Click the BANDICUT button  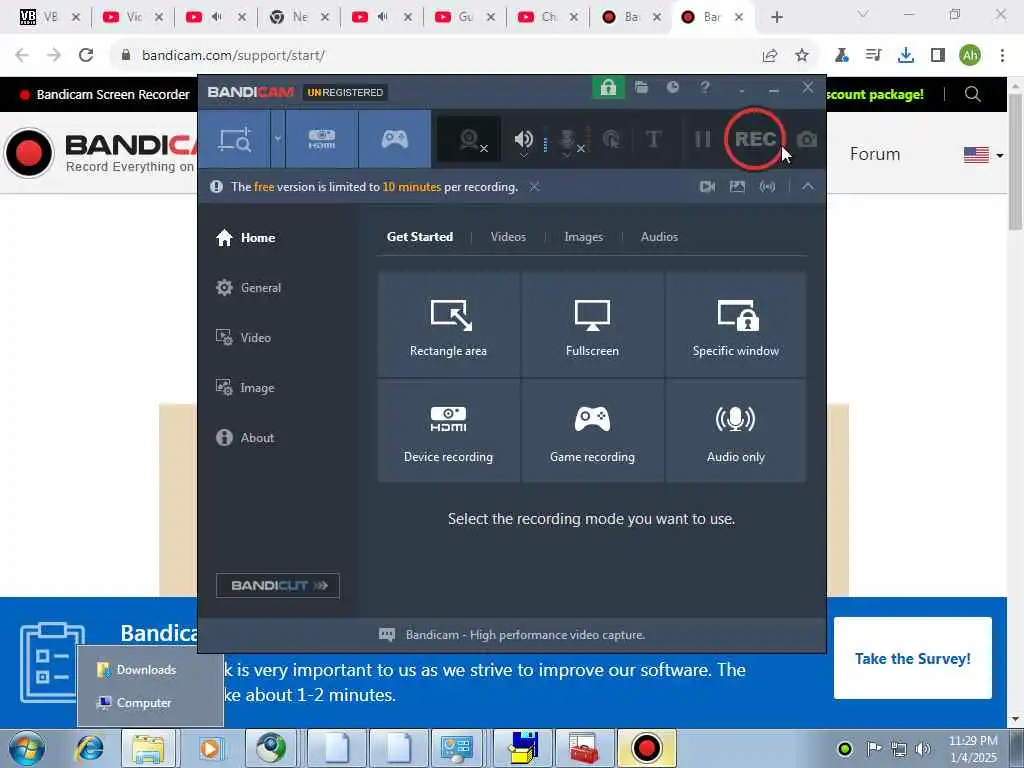click(x=278, y=585)
